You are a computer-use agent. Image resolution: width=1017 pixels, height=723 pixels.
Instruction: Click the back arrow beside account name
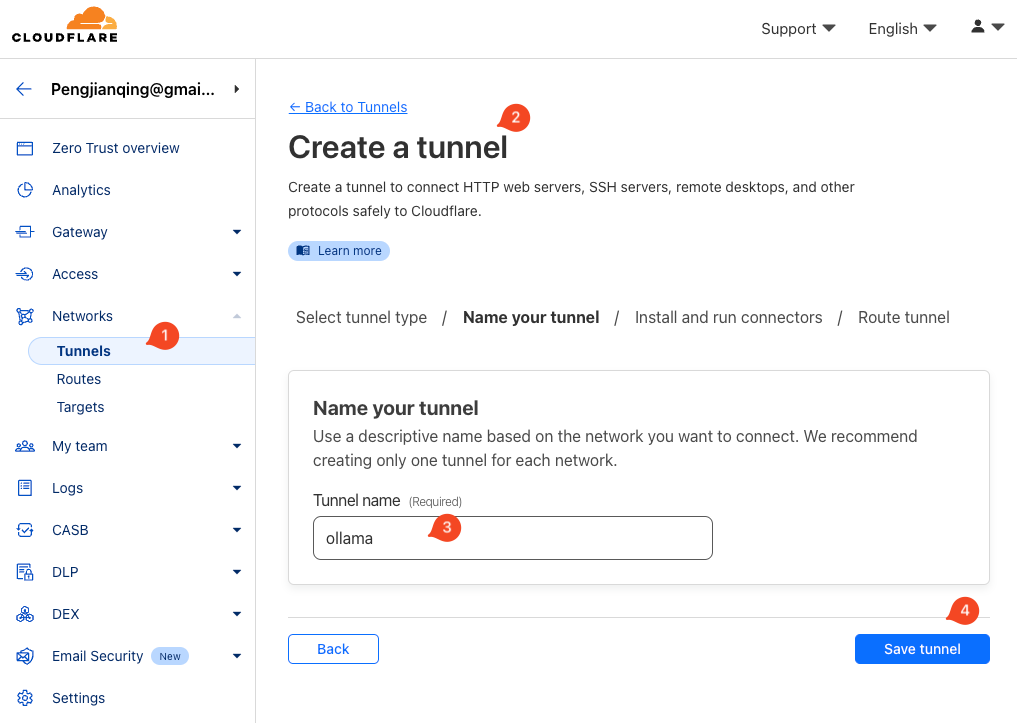click(x=24, y=89)
